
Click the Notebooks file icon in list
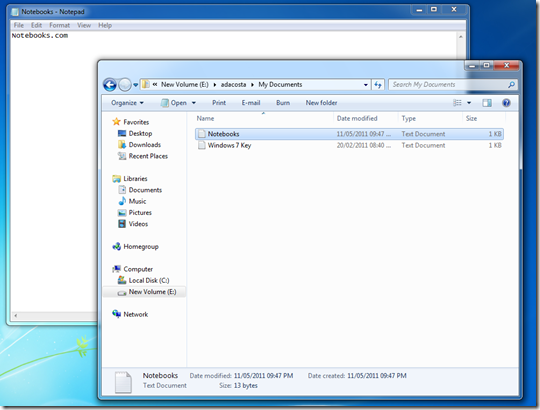click(202, 134)
